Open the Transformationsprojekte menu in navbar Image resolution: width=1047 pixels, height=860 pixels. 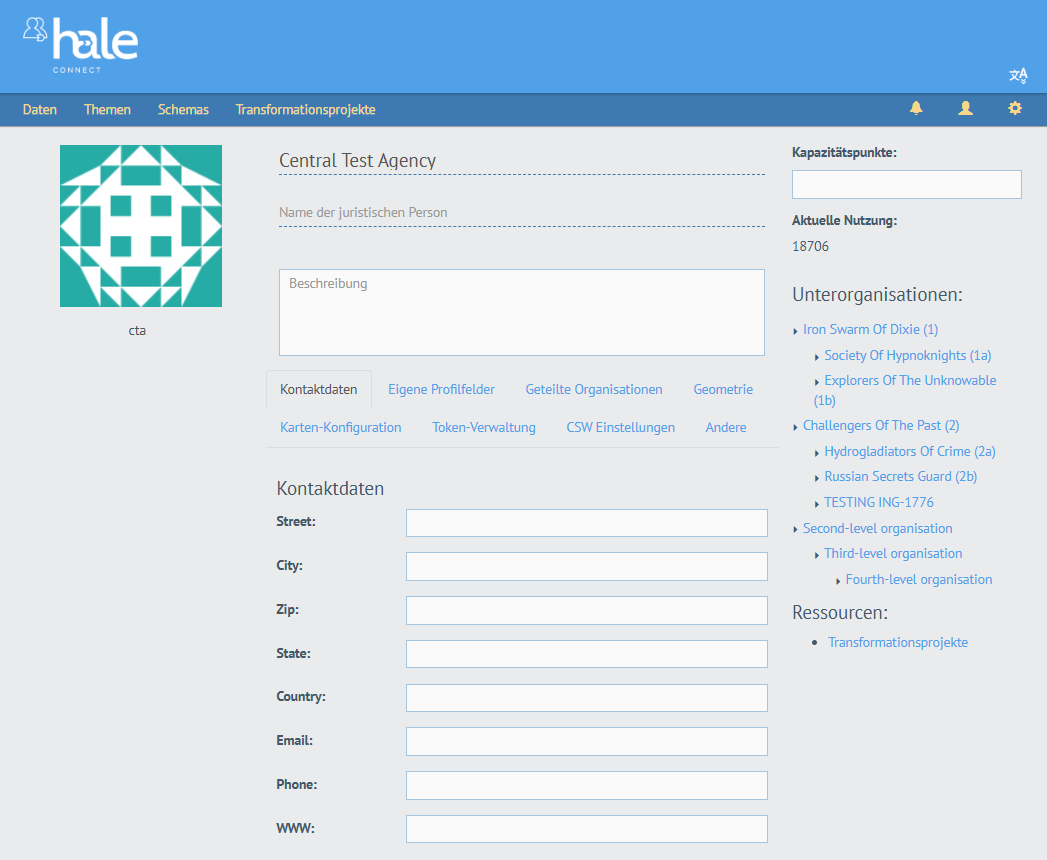305,110
